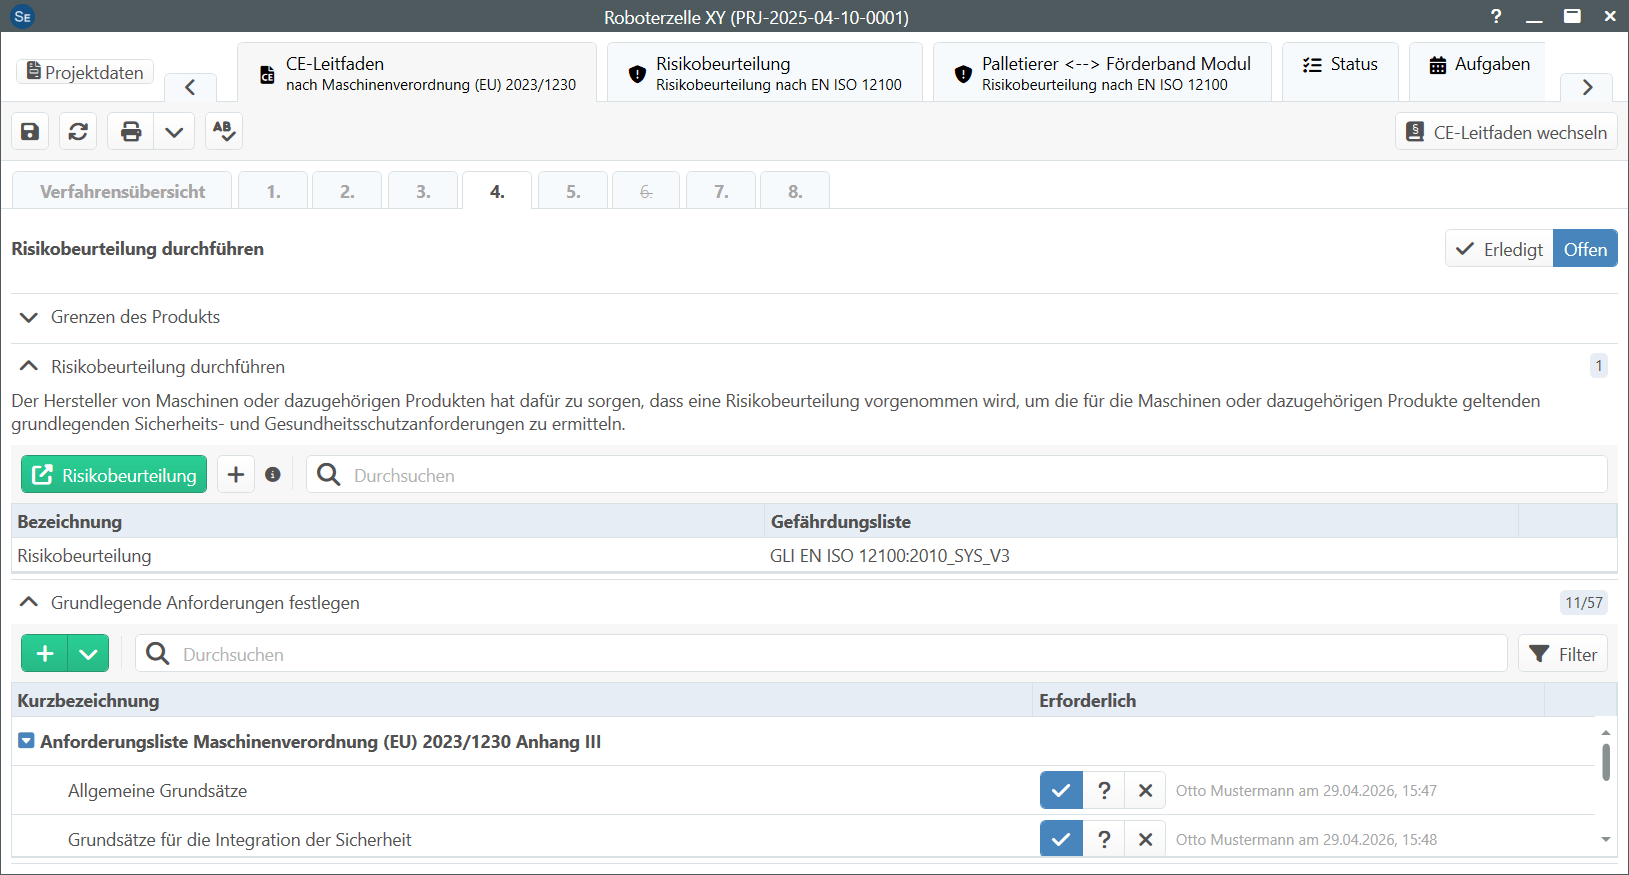
Task: Open the green add dropdown arrow
Action: (88, 654)
